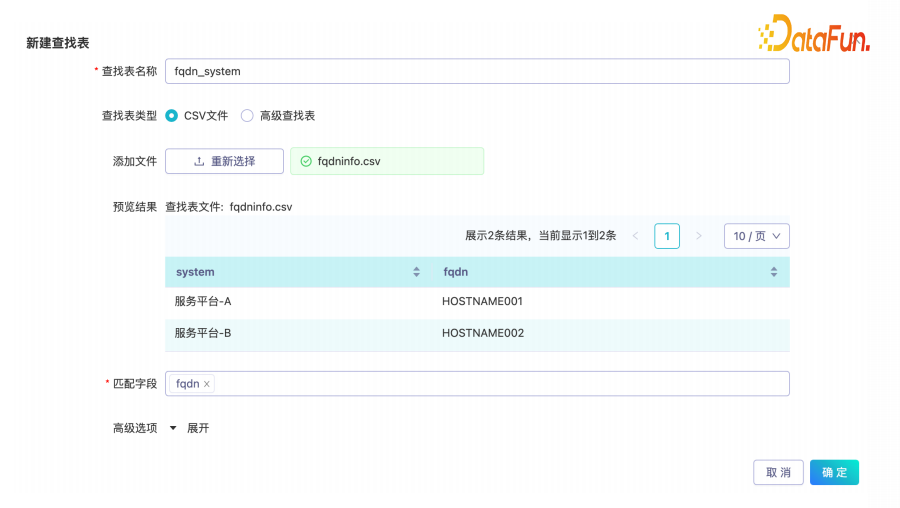Open the 10 / 页 page size dropdown
The height and width of the screenshot is (508, 900).
(x=756, y=236)
